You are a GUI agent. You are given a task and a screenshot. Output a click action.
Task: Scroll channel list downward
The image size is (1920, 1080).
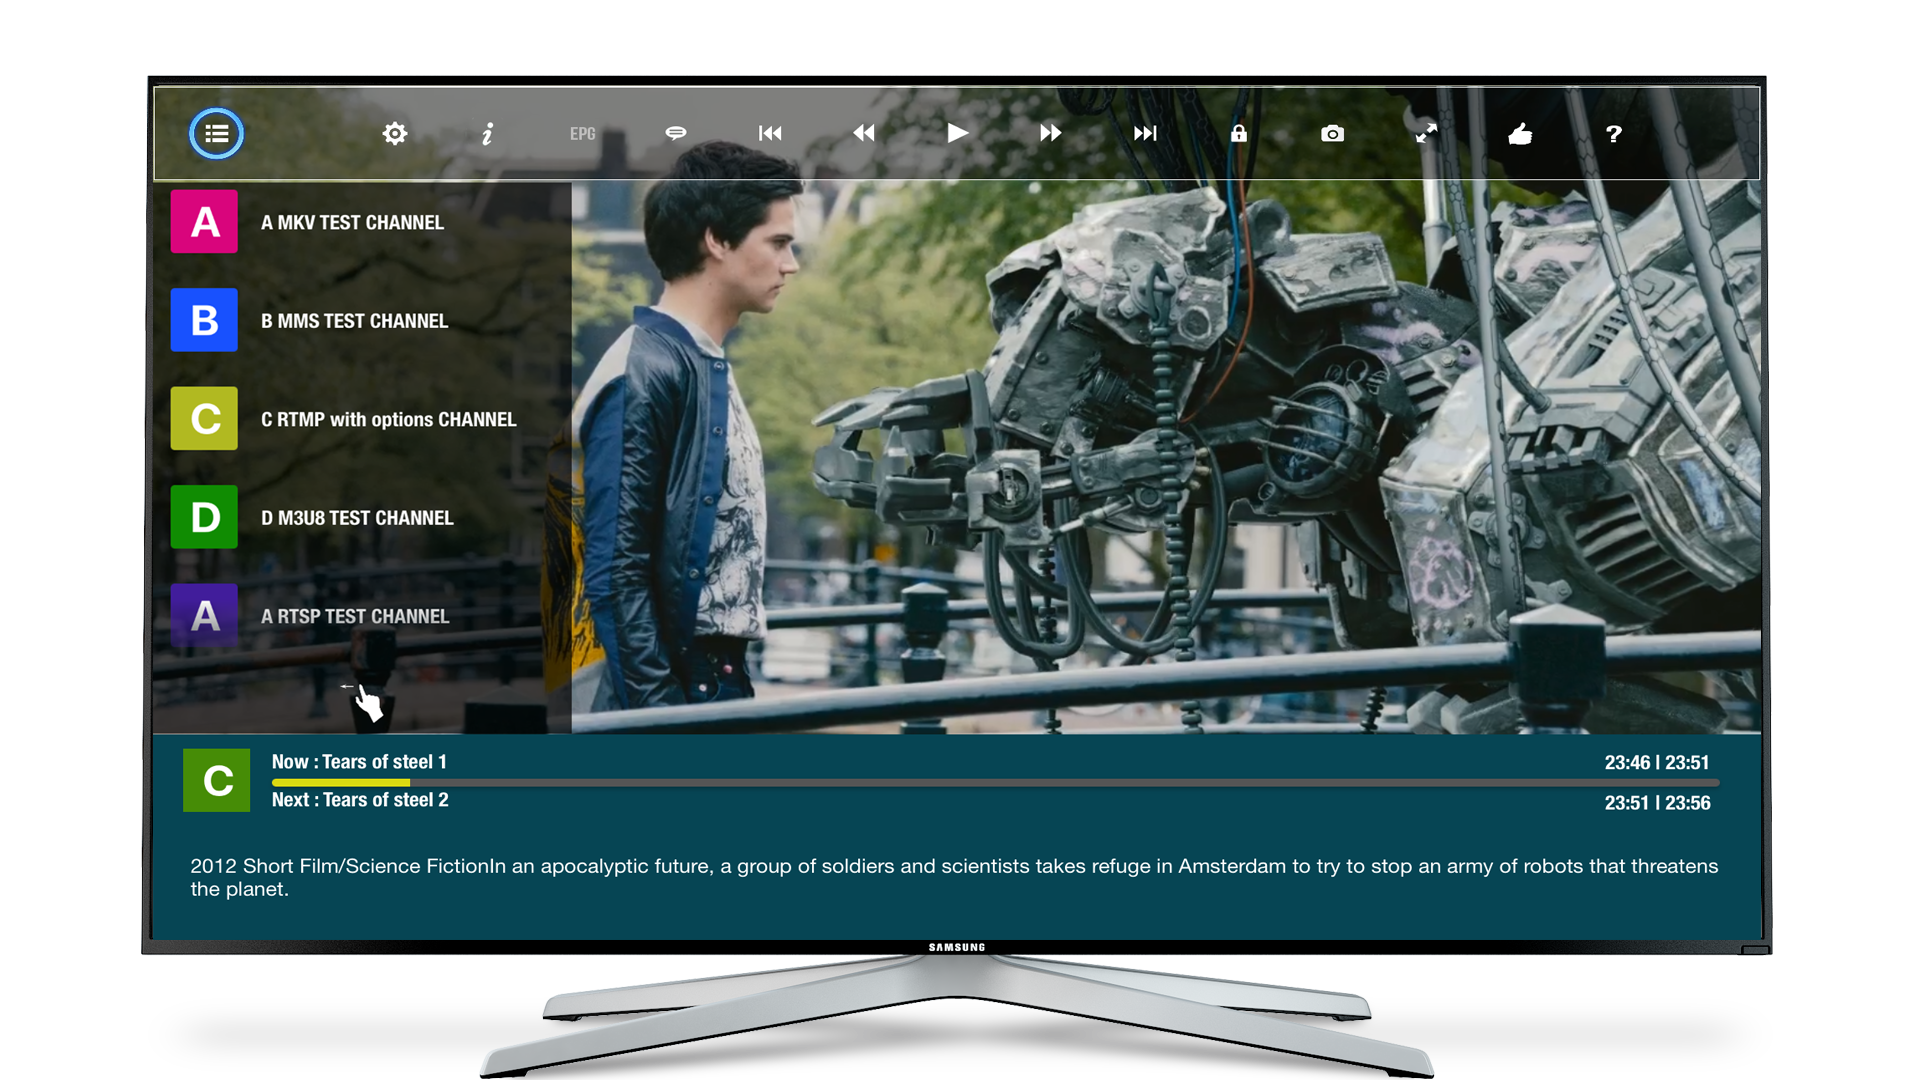click(365, 699)
